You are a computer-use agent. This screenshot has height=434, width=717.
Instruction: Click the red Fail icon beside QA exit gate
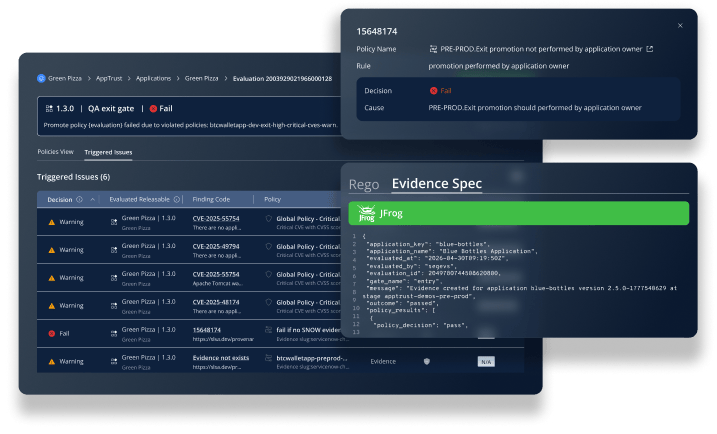[x=153, y=108]
